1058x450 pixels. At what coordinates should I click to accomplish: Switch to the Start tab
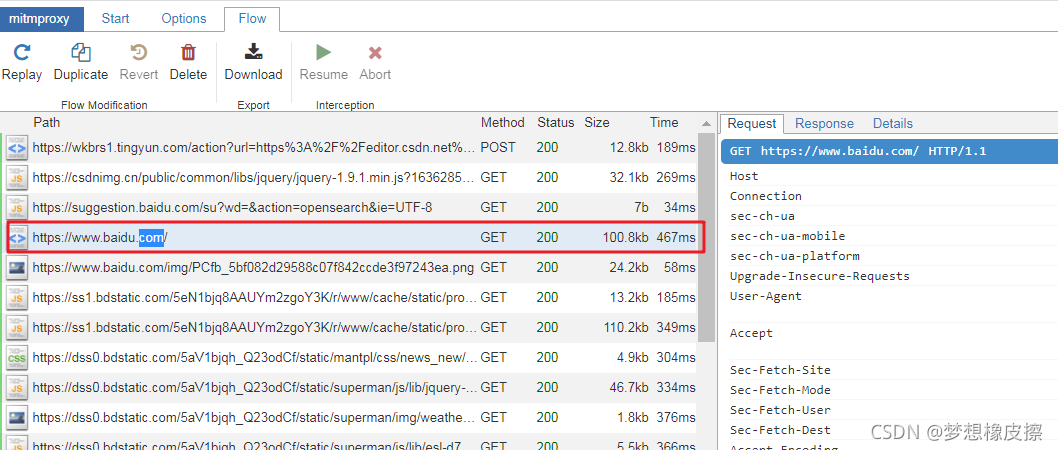(x=115, y=19)
